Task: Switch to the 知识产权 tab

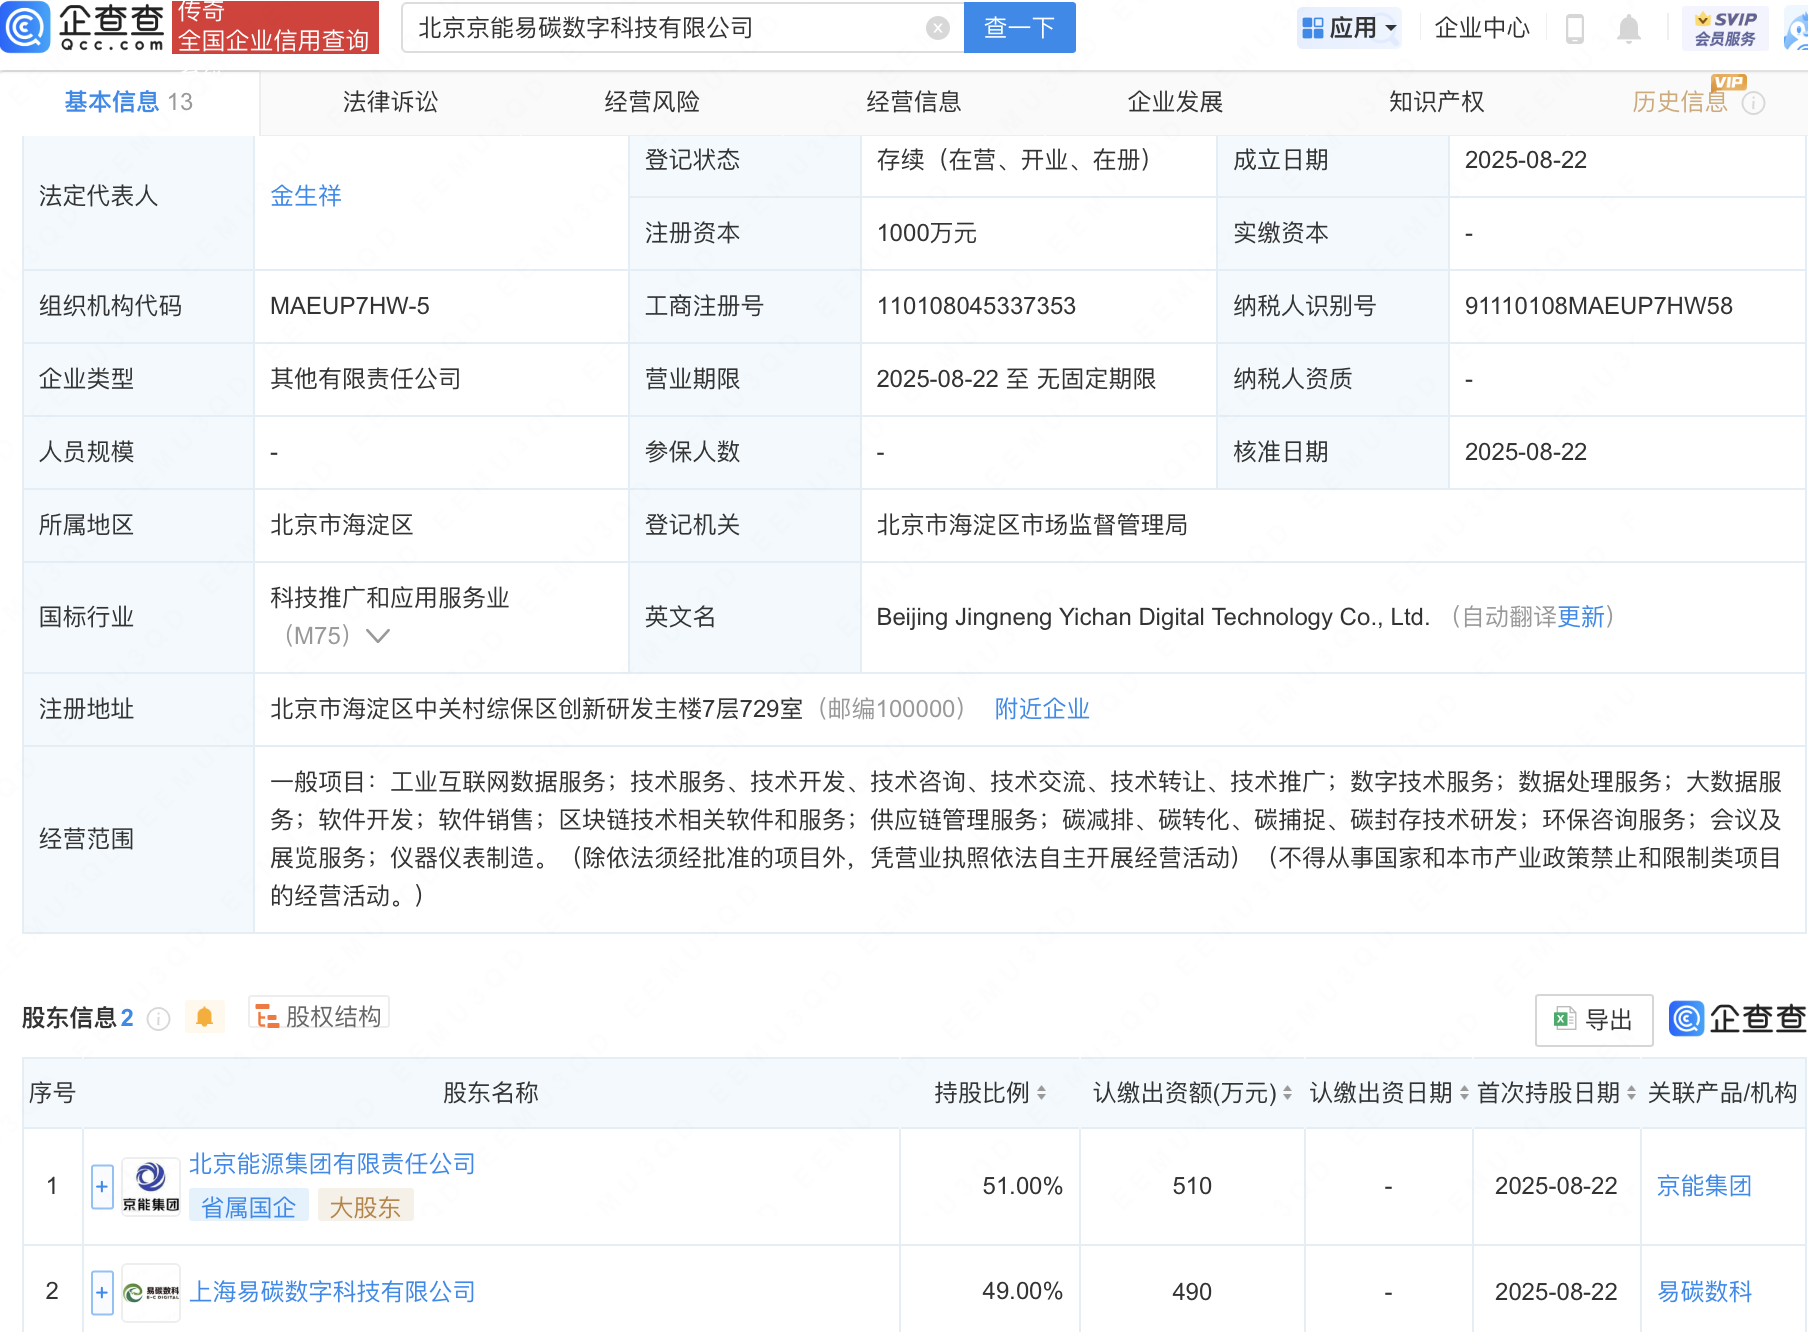Action: (1436, 102)
